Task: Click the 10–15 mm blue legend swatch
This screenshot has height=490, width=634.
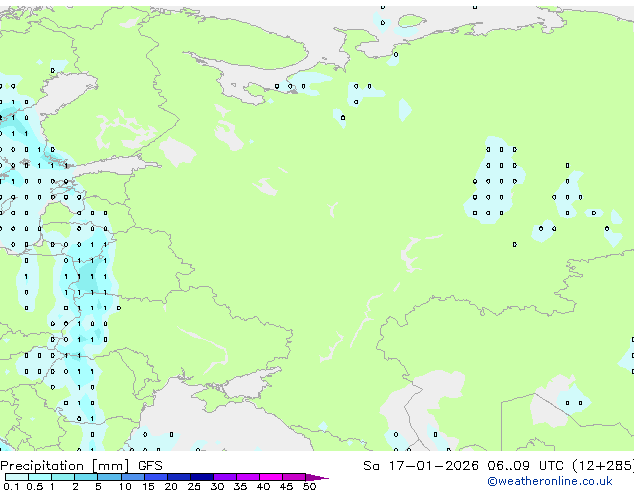Action: pyautogui.click(x=133, y=477)
